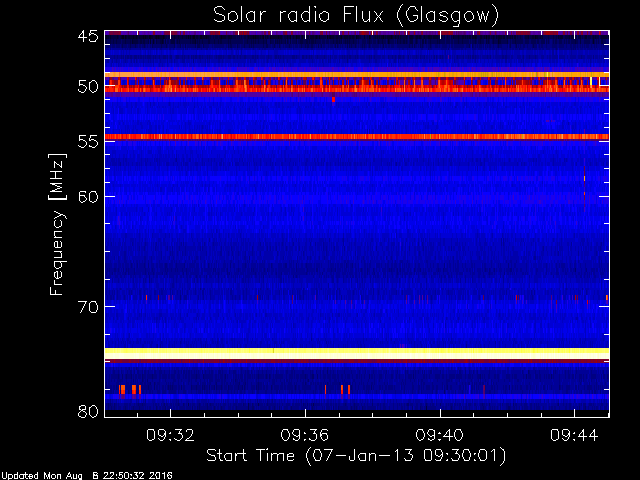The width and height of the screenshot is (640, 480).
Task: Click the '09:44' time tick label
Action: click(574, 435)
